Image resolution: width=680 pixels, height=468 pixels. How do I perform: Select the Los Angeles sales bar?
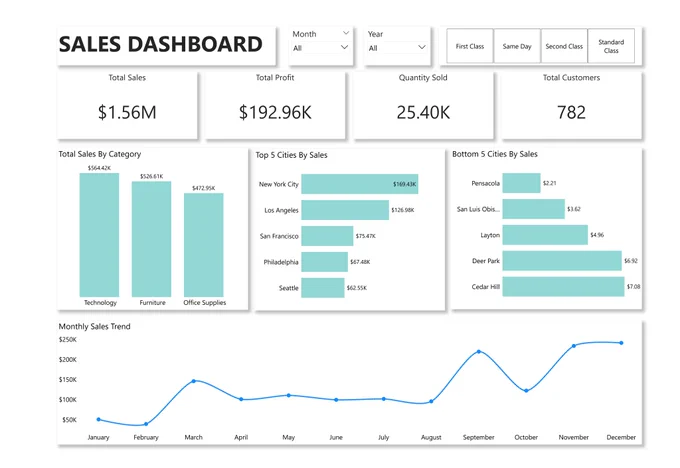345,210
